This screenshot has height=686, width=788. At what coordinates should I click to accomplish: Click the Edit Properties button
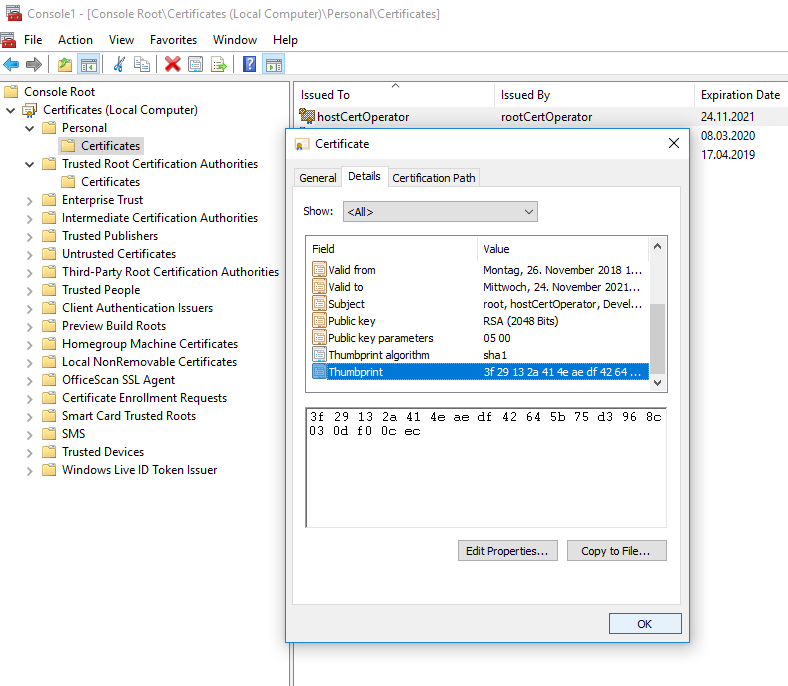pyautogui.click(x=507, y=551)
